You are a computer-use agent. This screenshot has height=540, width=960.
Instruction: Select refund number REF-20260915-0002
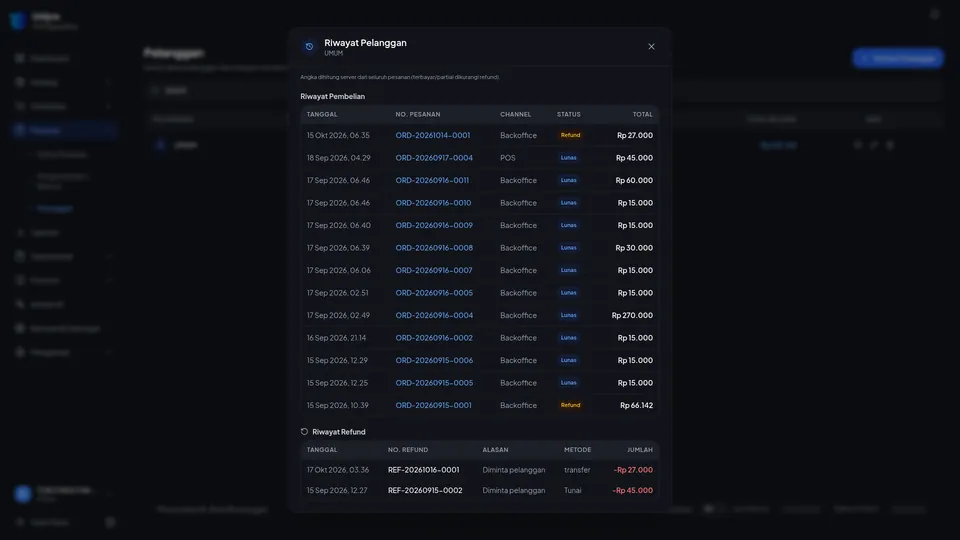425,490
